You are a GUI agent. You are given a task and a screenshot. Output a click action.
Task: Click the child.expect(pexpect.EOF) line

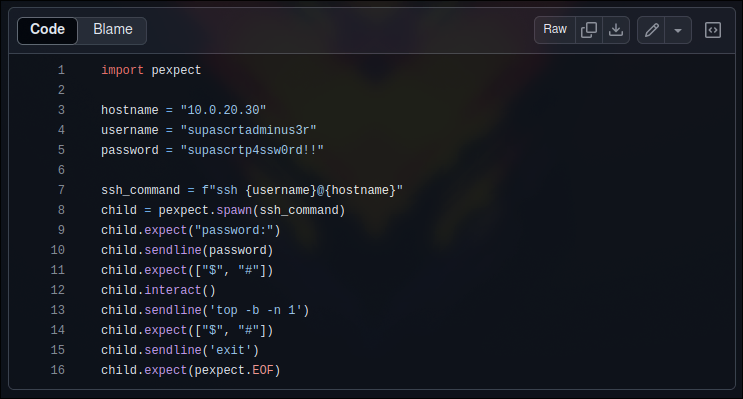click(x=191, y=370)
